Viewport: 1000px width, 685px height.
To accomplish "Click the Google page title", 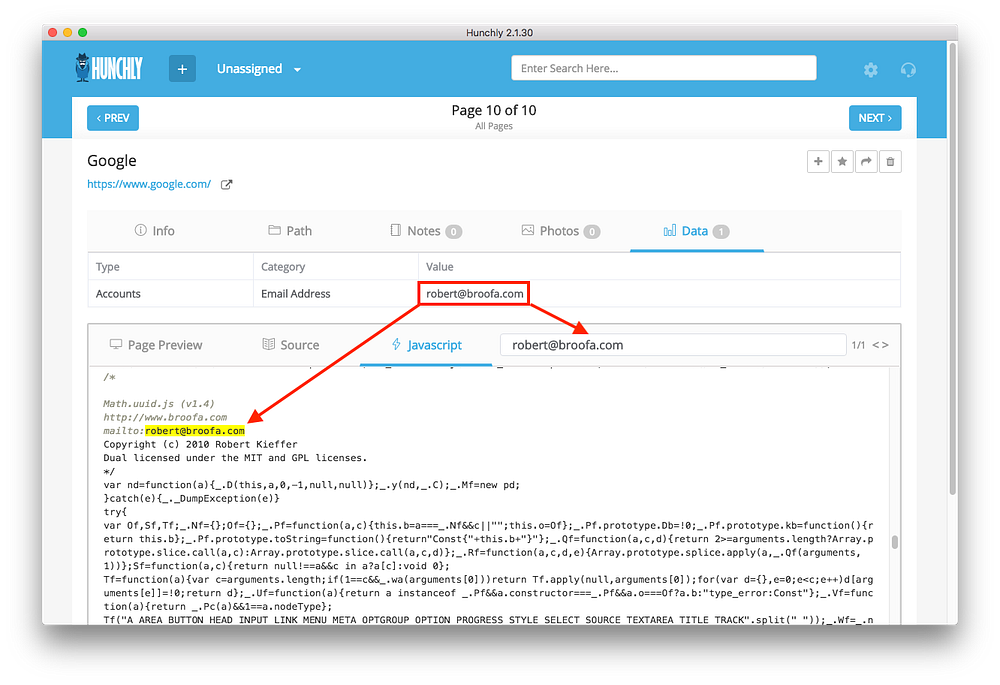I will pyautogui.click(x=112, y=161).
